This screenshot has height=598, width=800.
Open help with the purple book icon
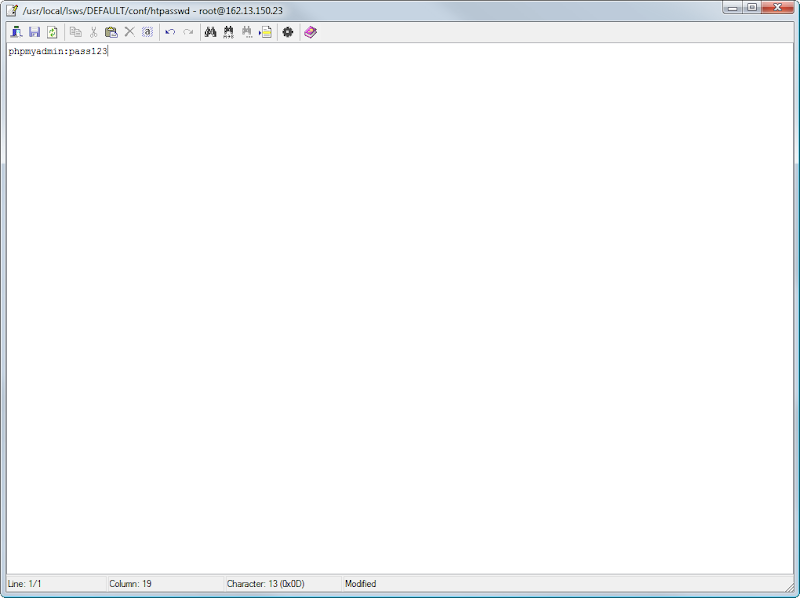coord(310,32)
